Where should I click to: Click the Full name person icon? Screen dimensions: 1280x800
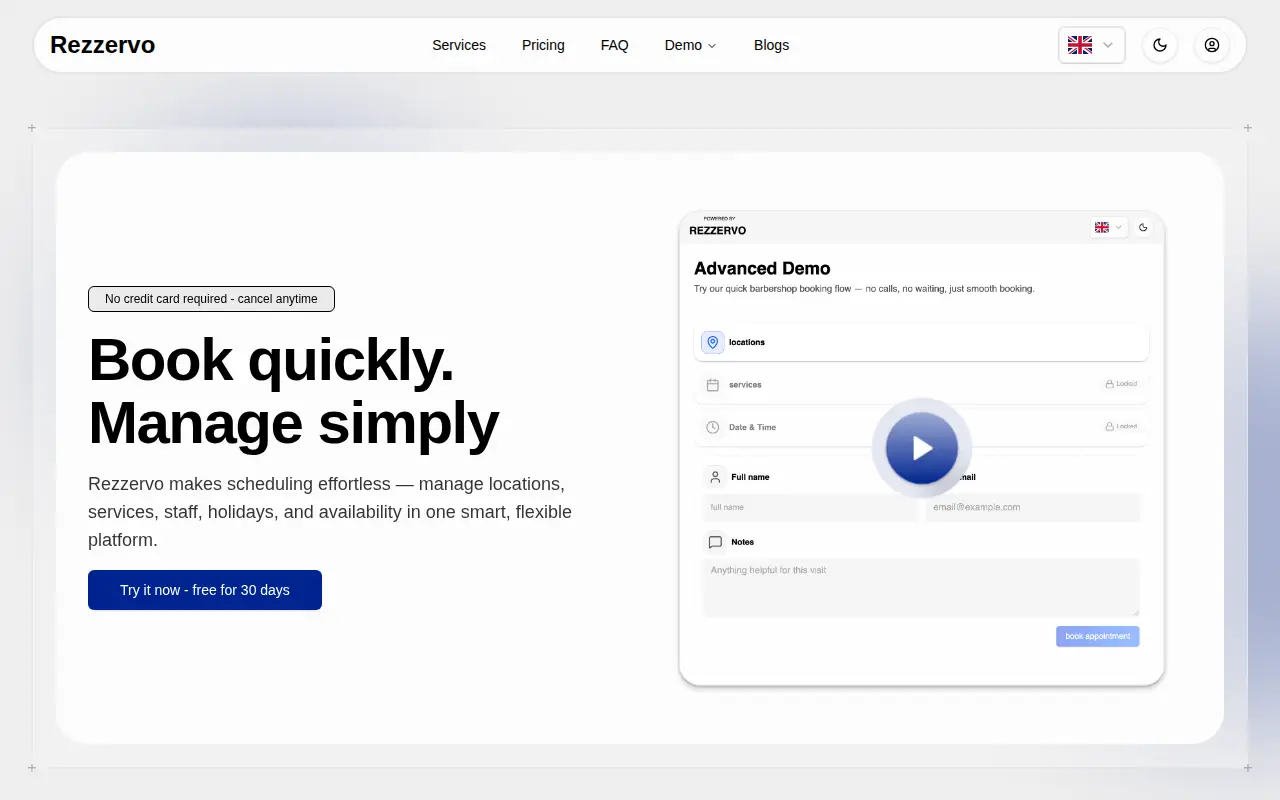(x=715, y=477)
